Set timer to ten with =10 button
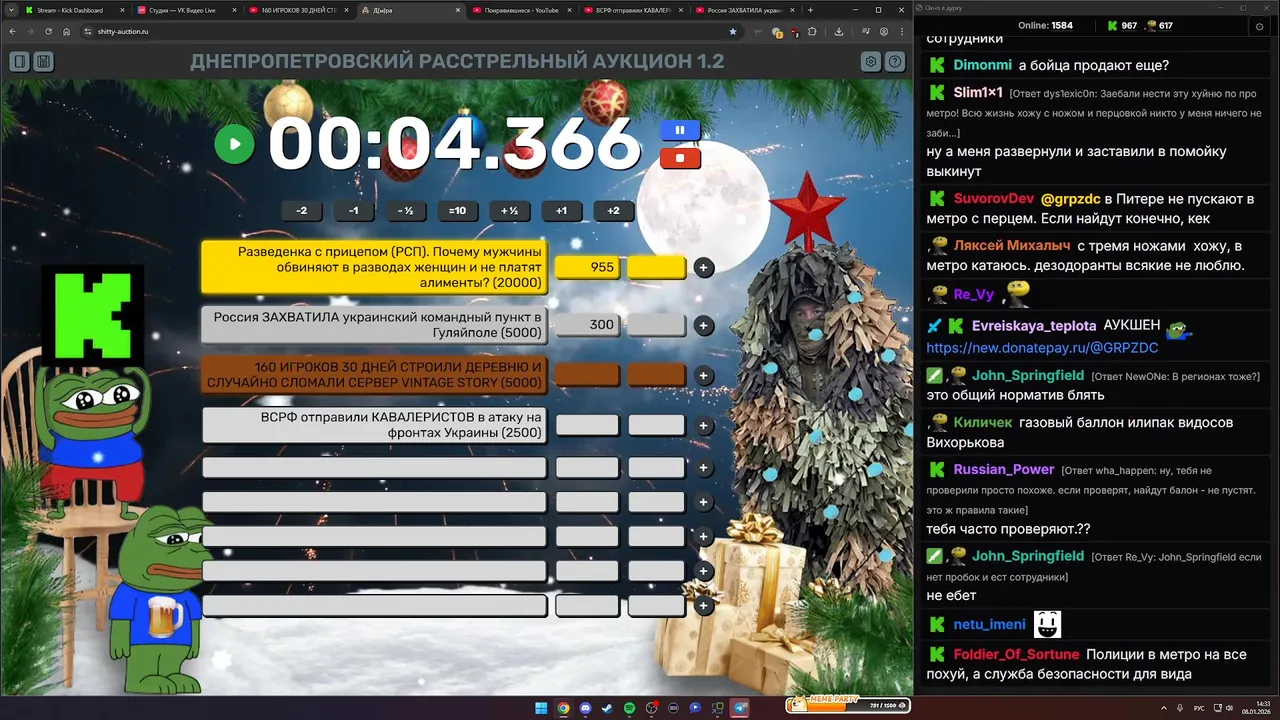 [457, 211]
